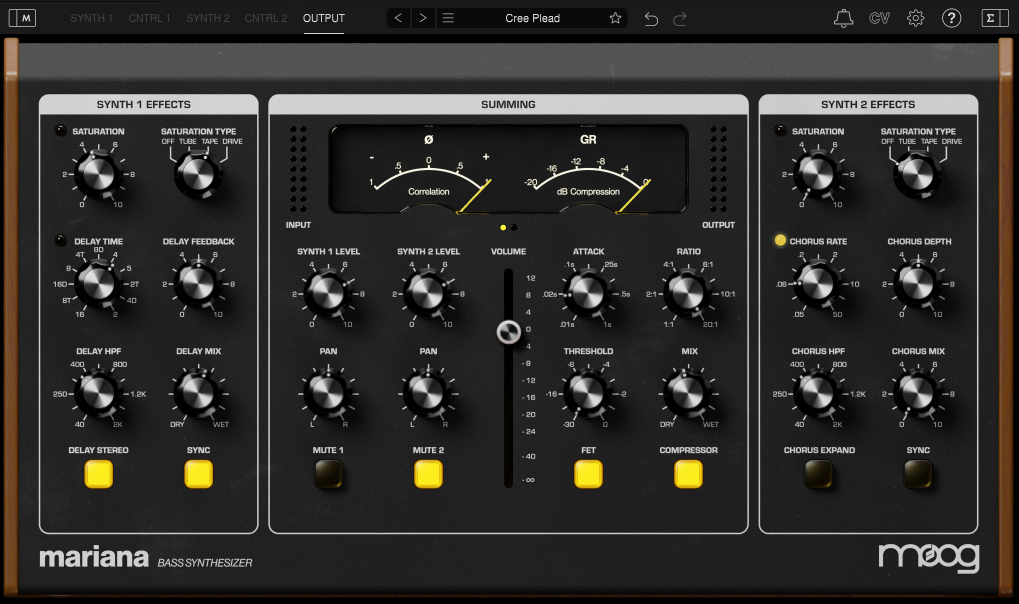The height and width of the screenshot is (604, 1019).
Task: Click the CHORUS MIX knob
Action: click(x=918, y=394)
